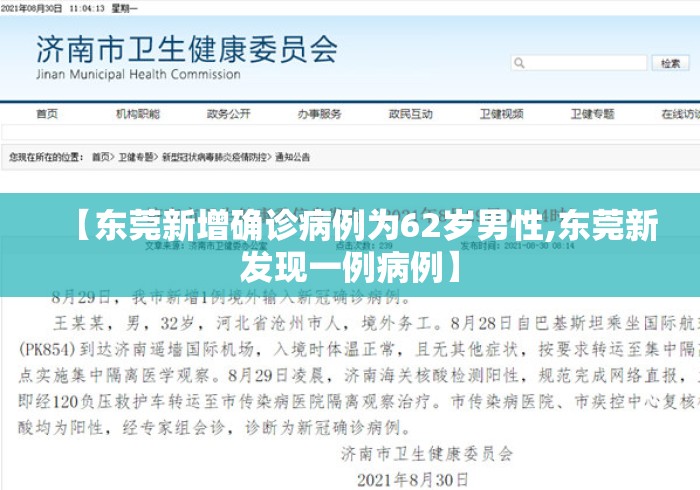The height and width of the screenshot is (490, 700).
Task: Open the 卫健视频 menu item
Action: pyautogui.click(x=502, y=114)
